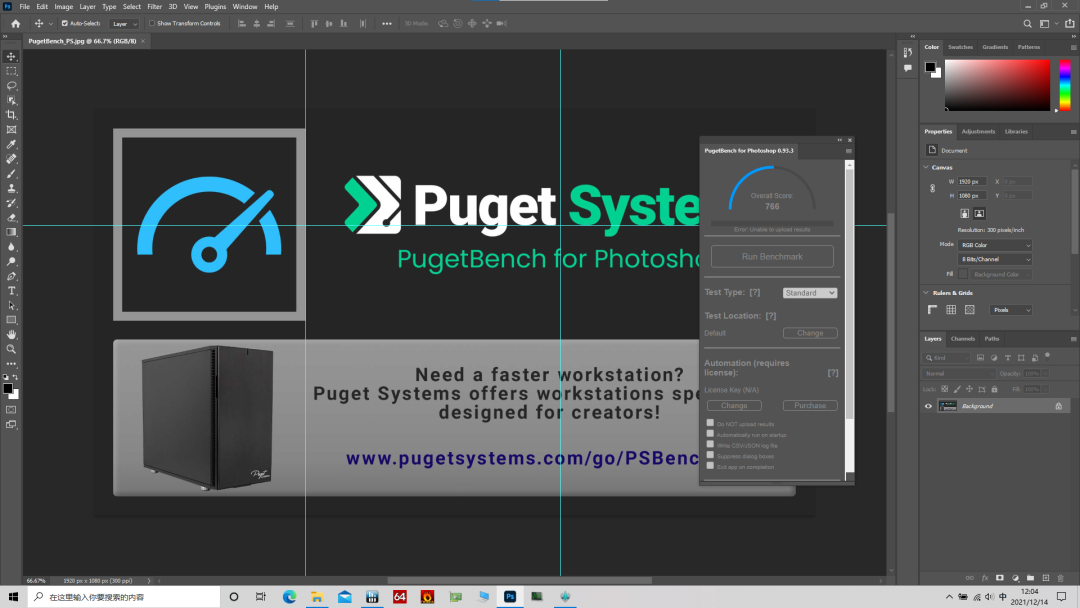Click the canvas Width input field
1080x608 pixels.
(971, 182)
